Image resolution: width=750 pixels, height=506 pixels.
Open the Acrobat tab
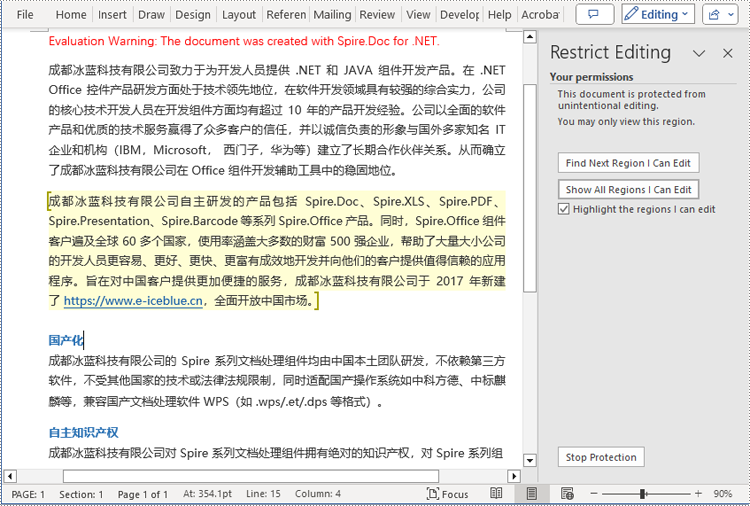[x=540, y=15]
